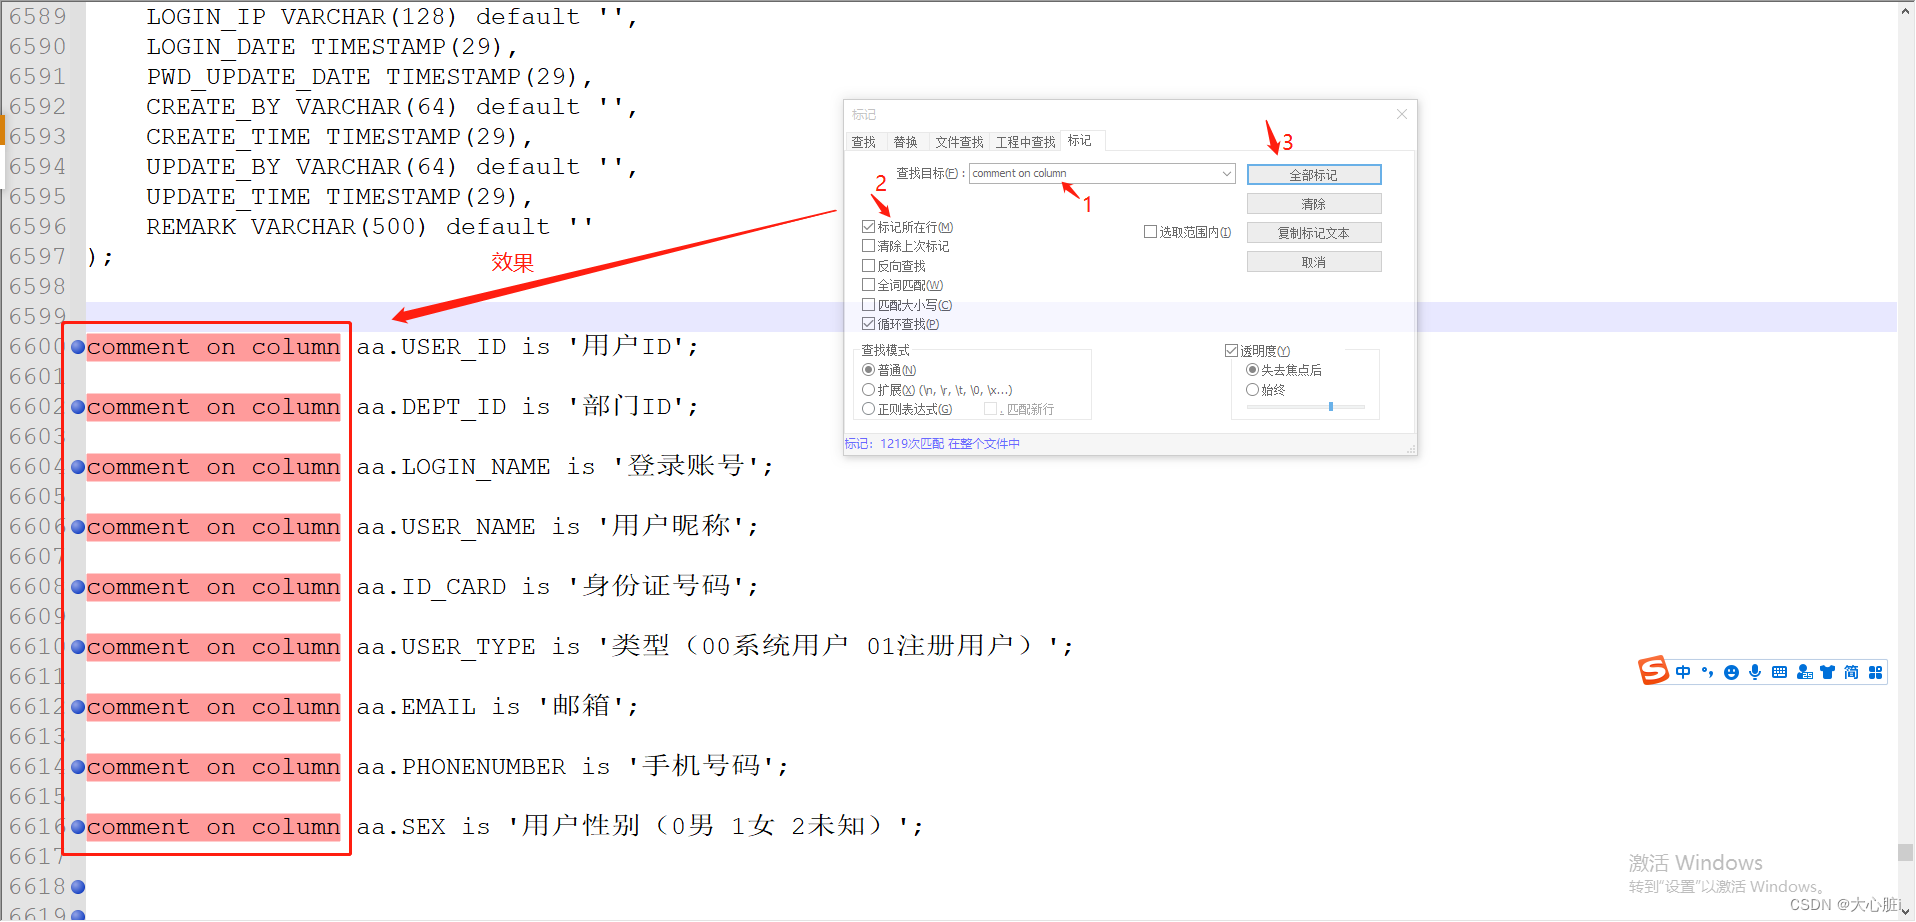Click the bookmark dot on line 6600
This screenshot has height=922, width=1916.
(x=78, y=347)
